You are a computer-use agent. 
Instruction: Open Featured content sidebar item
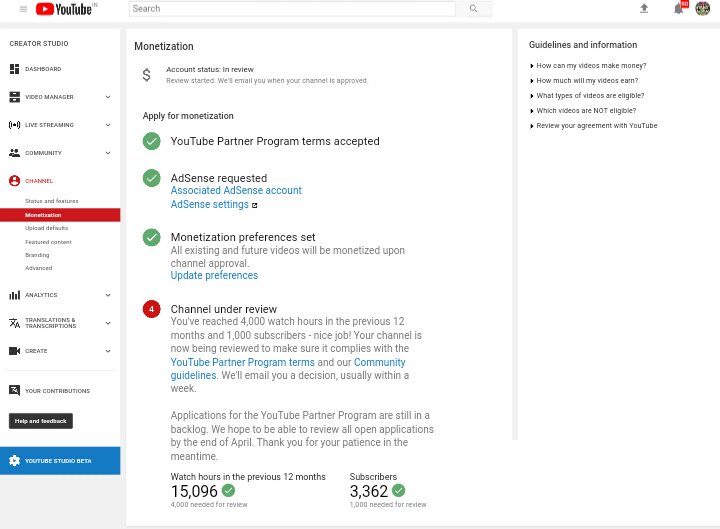pos(49,242)
